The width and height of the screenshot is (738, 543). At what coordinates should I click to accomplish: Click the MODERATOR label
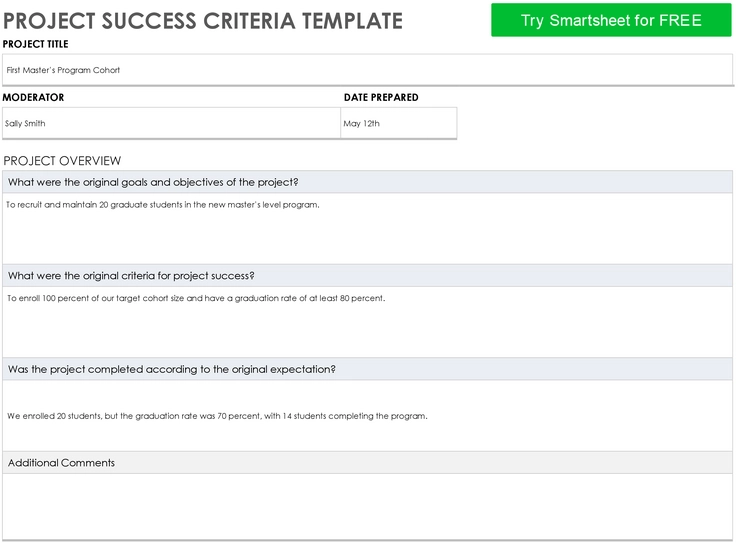coord(33,97)
